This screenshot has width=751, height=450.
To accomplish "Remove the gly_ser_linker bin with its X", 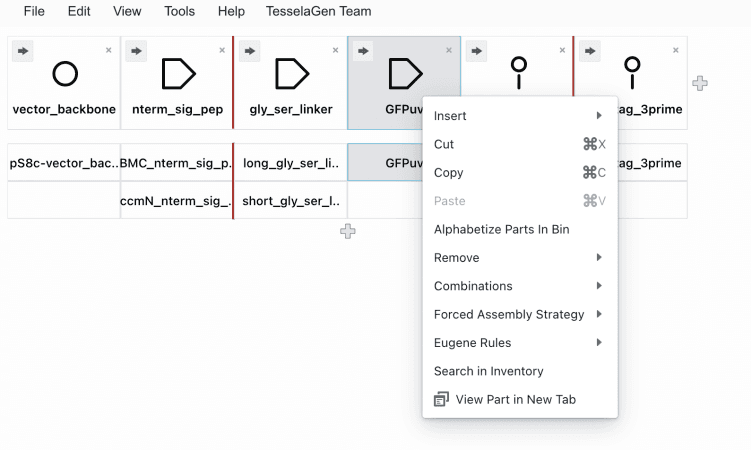I will [336, 50].
